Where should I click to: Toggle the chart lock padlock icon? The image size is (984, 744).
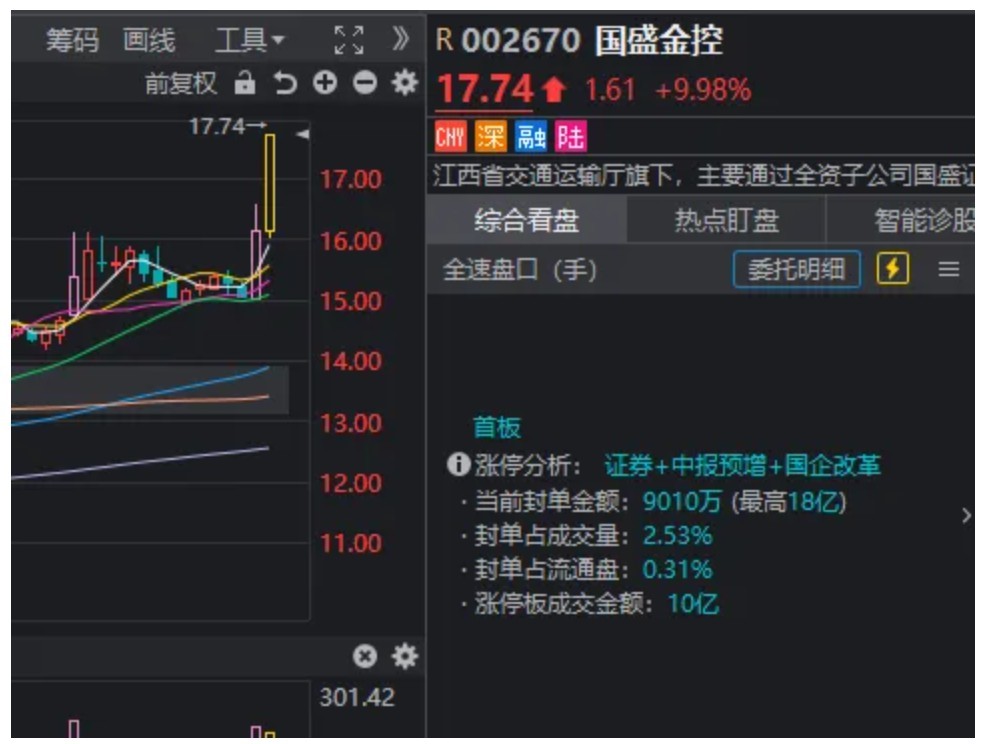point(244,84)
